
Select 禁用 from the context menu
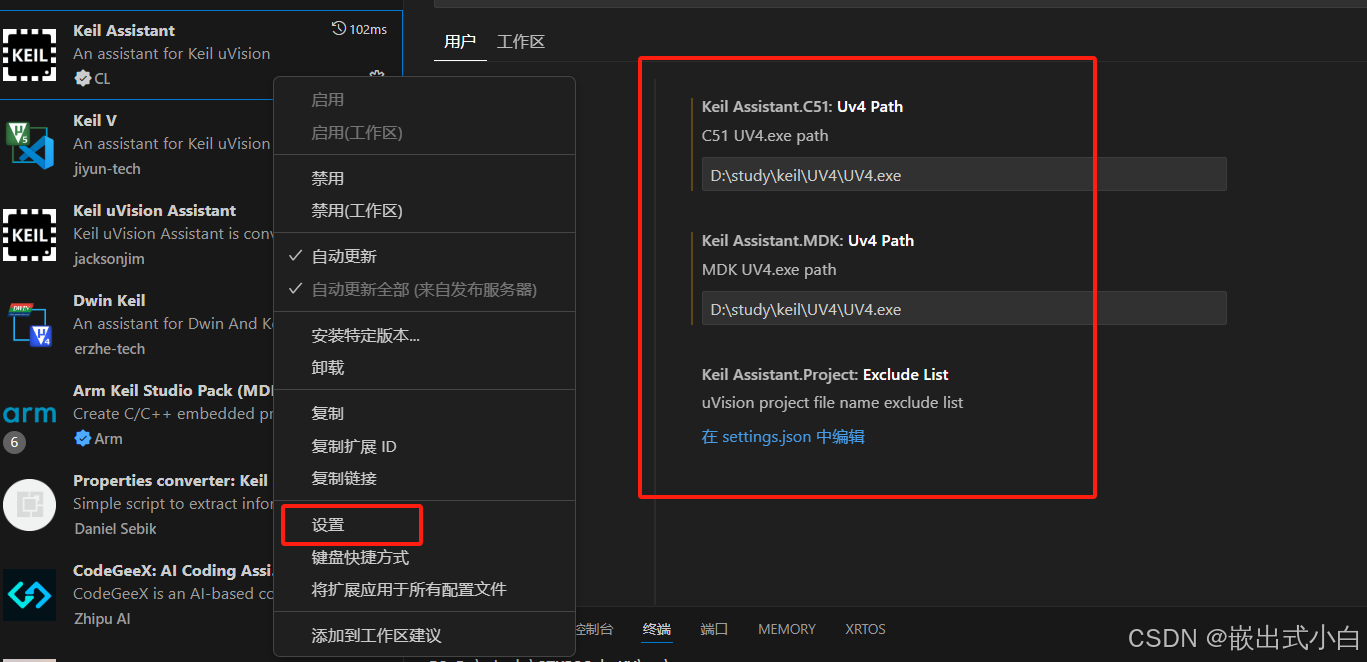[424, 178]
